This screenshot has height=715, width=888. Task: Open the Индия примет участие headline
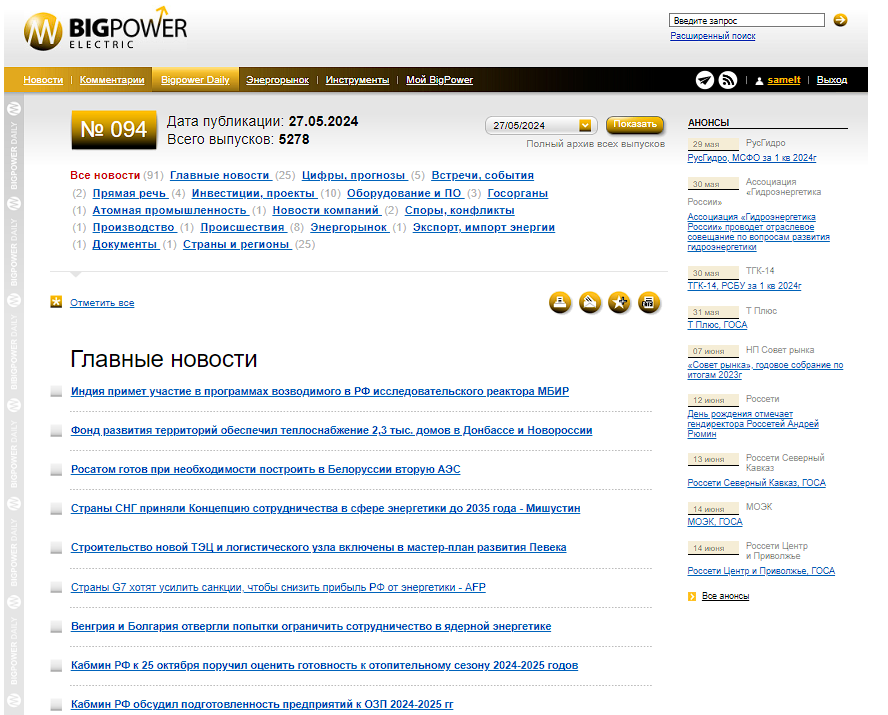coord(320,391)
